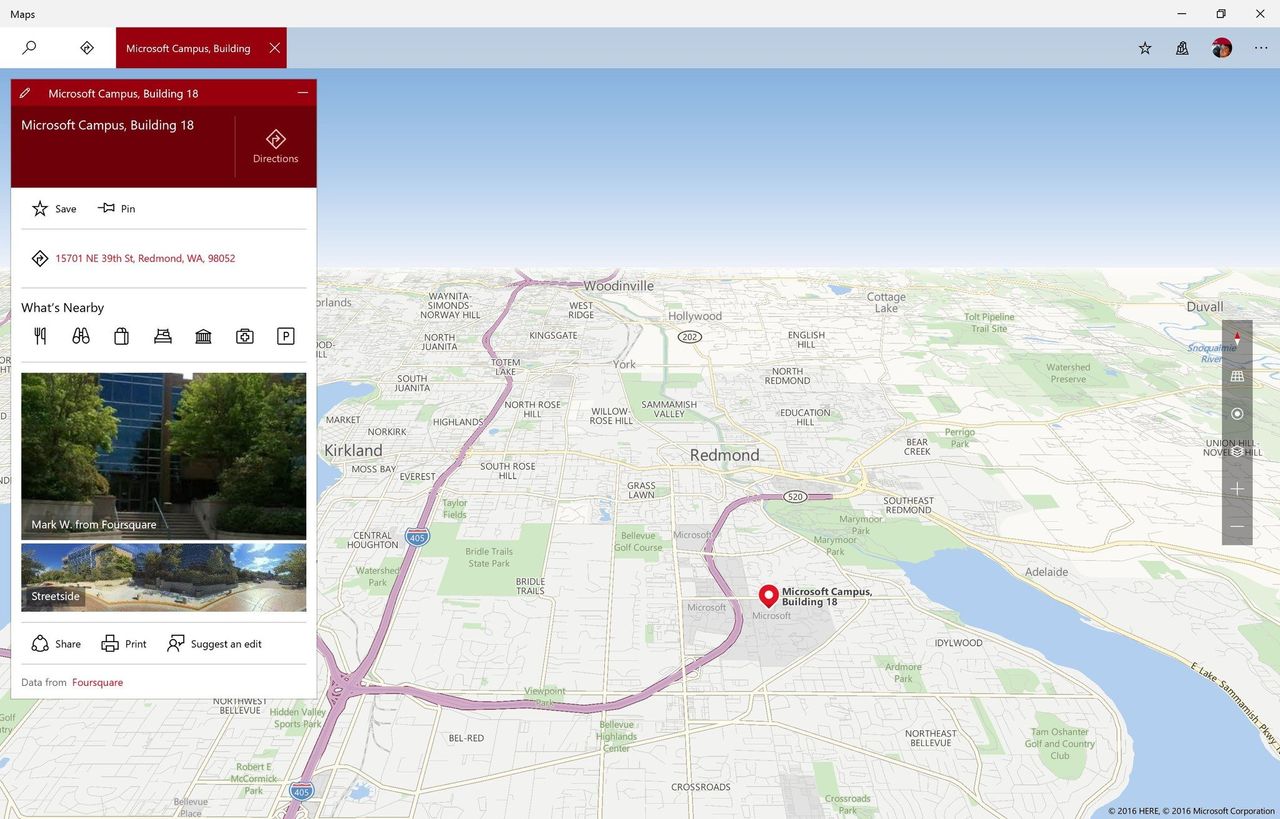Image resolution: width=1280 pixels, height=819 pixels.
Task: Click the Cottage Lake label
Action: 886,302
